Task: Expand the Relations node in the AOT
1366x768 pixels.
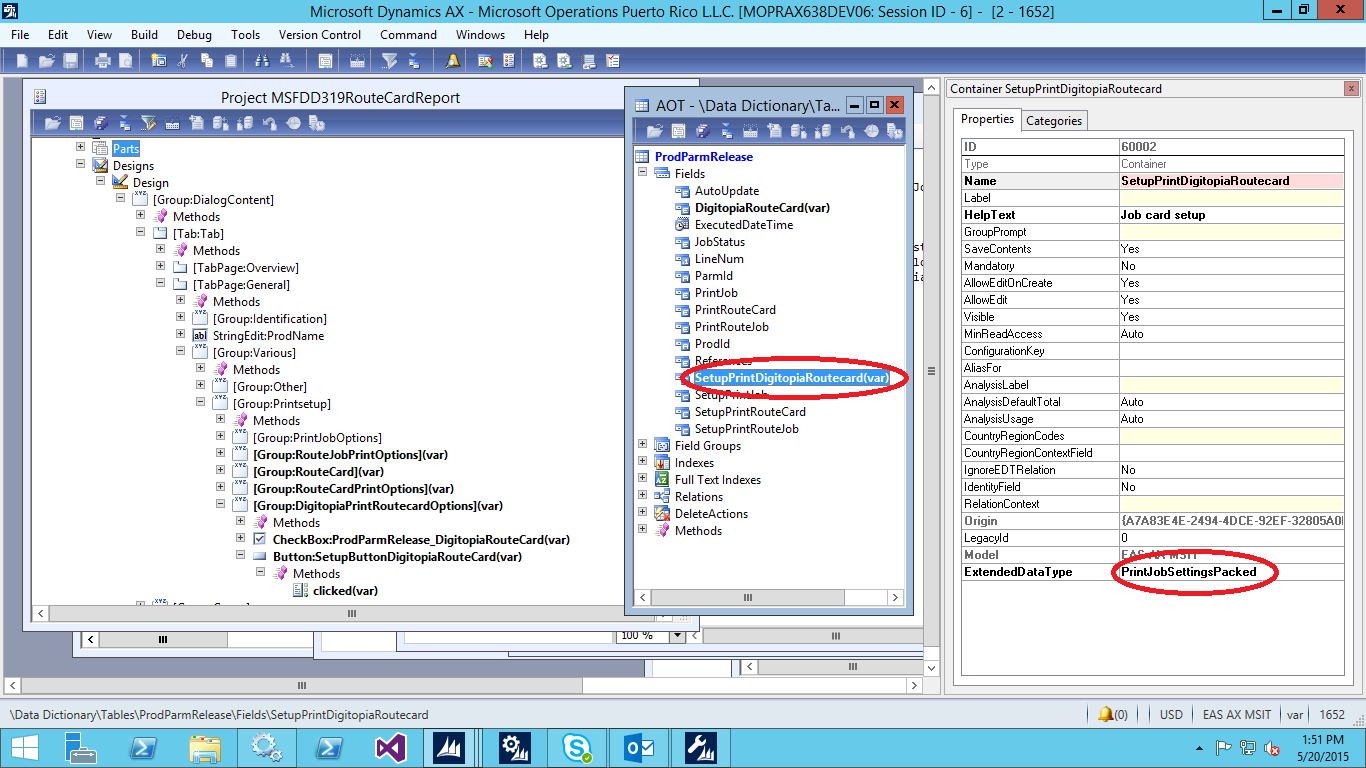Action: coord(644,496)
